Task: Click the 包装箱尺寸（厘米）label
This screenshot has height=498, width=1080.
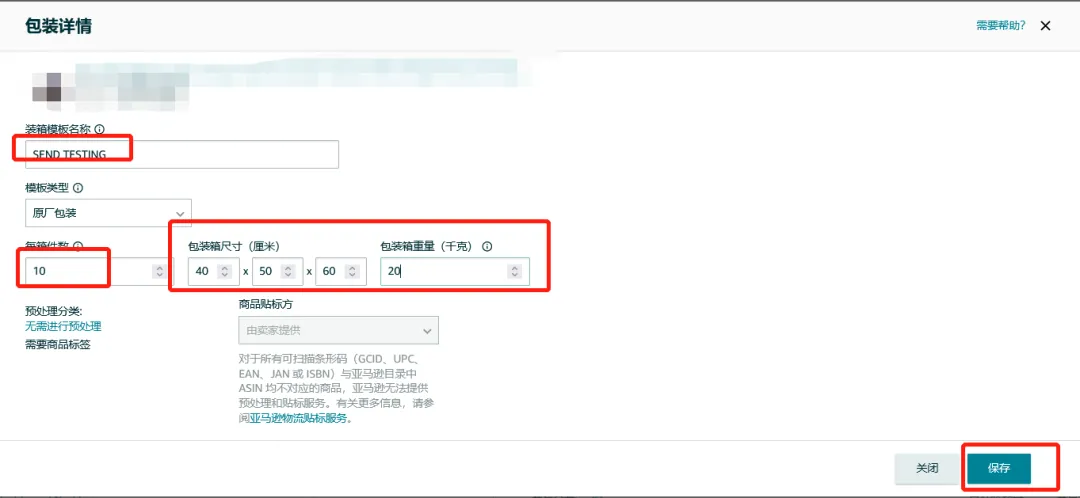Action: pos(233,246)
